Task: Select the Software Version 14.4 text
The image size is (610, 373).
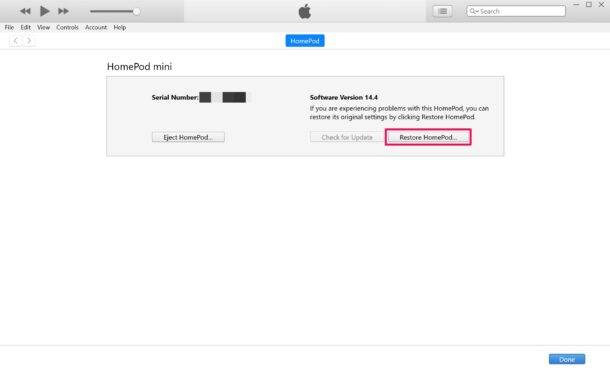Action: tap(344, 97)
